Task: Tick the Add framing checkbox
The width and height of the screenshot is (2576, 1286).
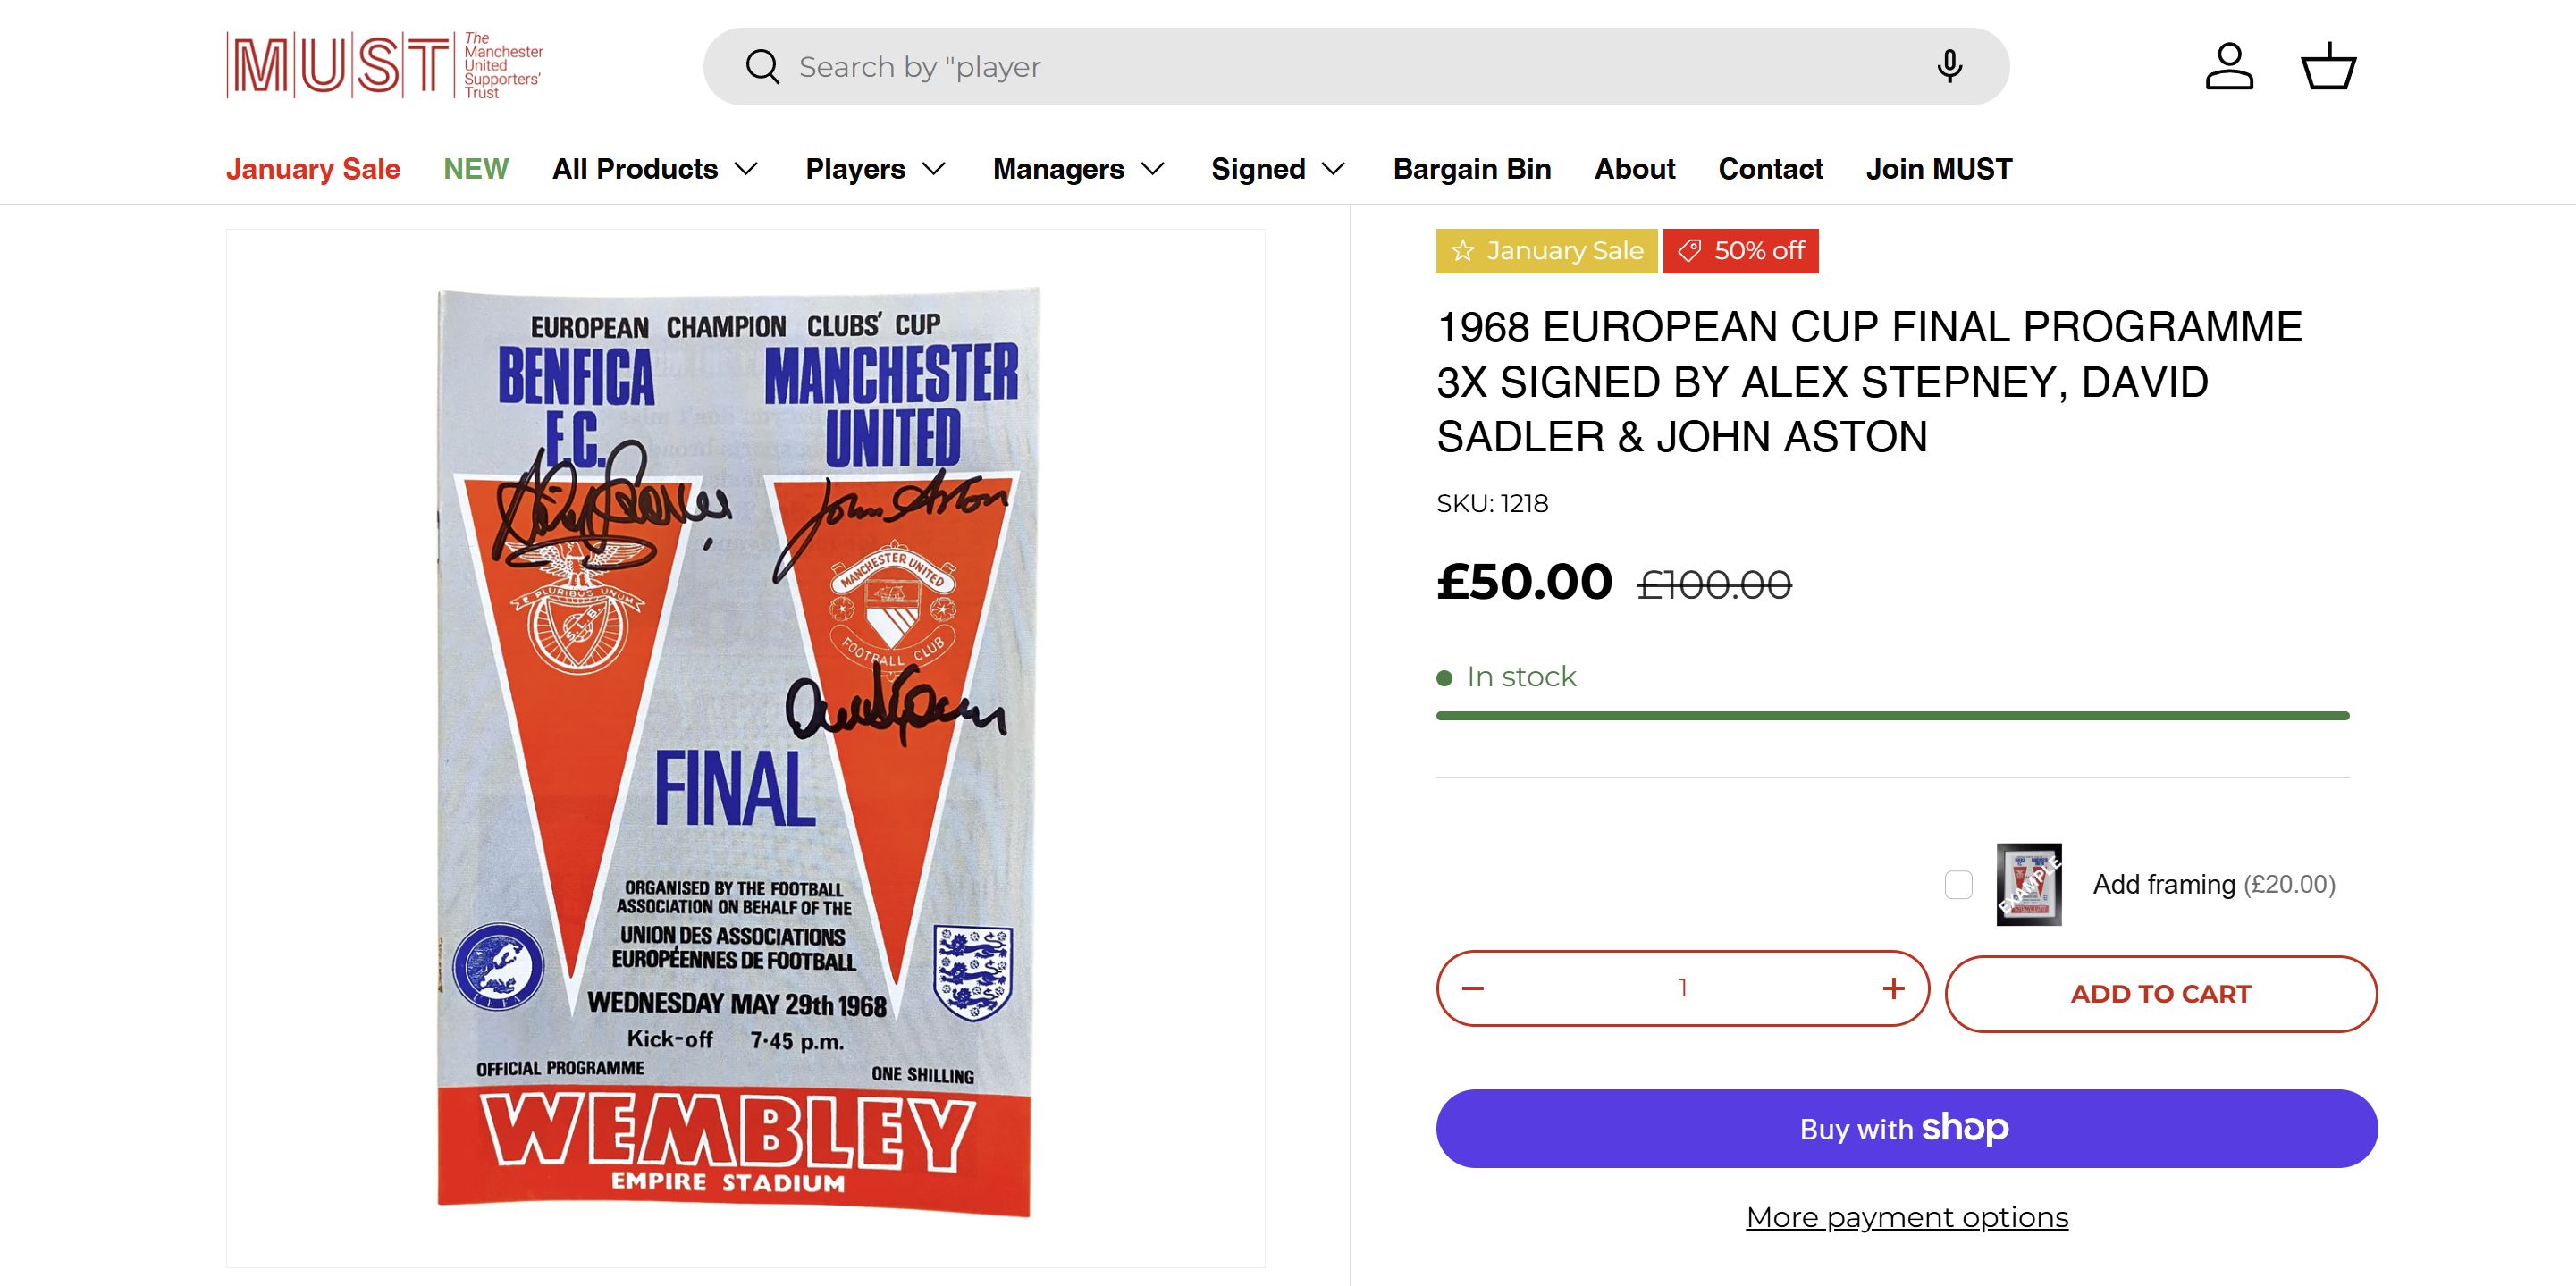Action: pos(1958,884)
